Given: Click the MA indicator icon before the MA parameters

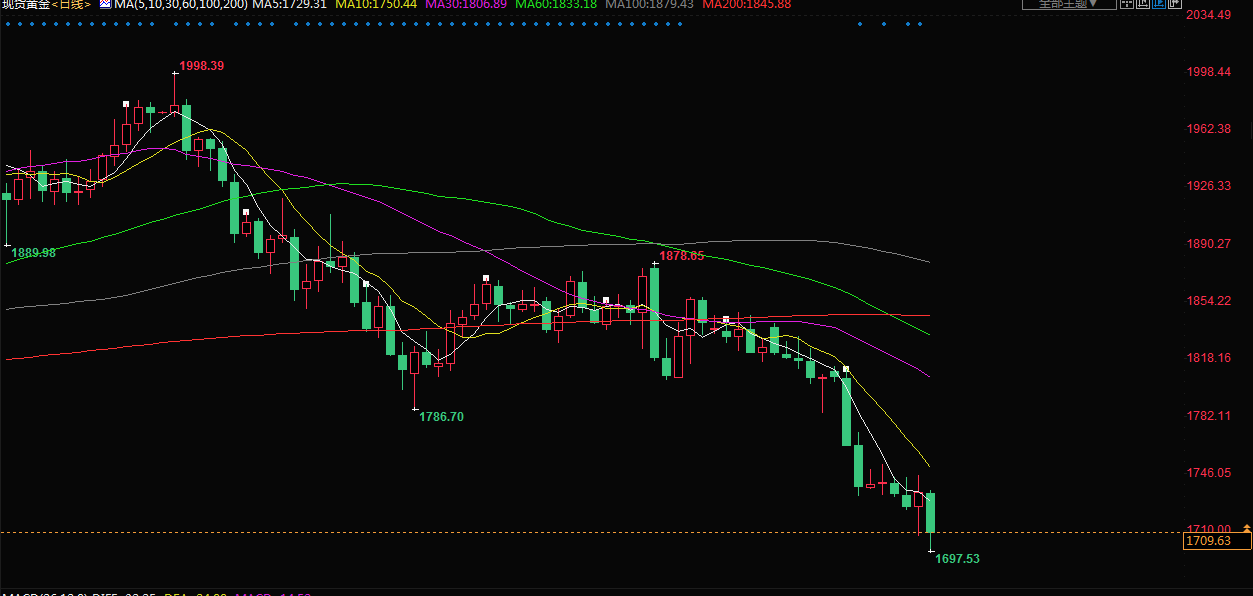Looking at the screenshot, I should tap(104, 4).
